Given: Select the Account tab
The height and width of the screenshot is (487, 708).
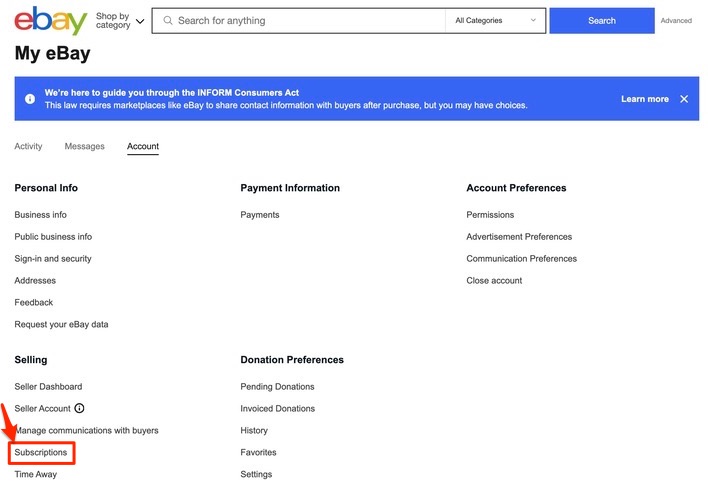Looking at the screenshot, I should (143, 146).
